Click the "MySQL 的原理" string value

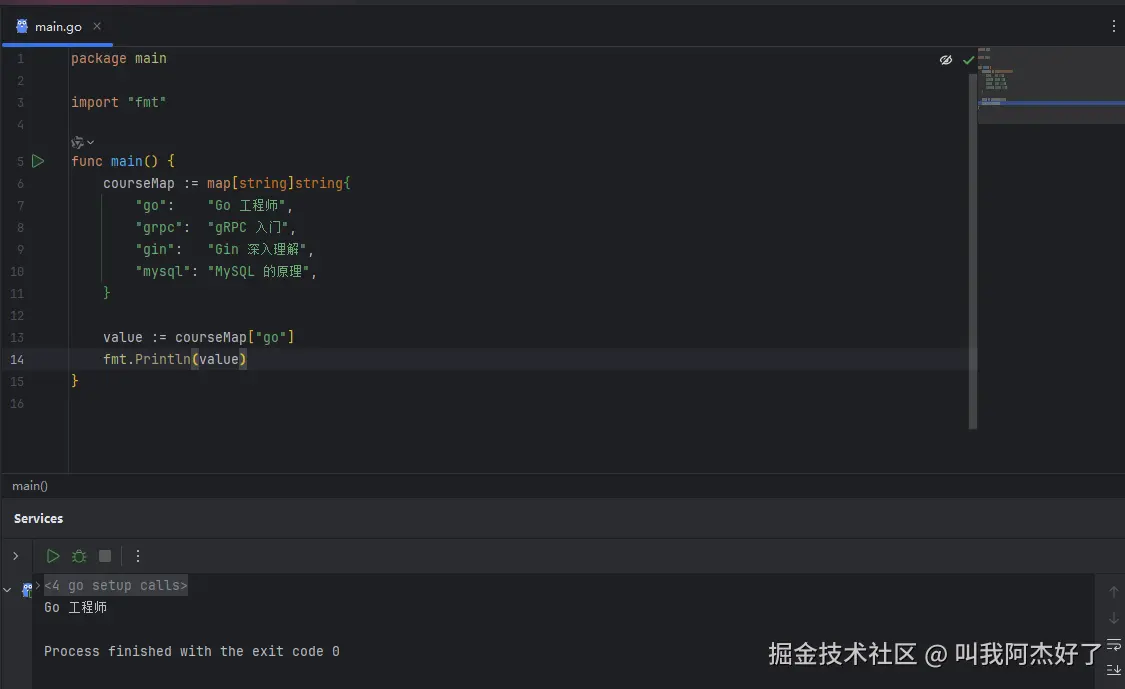click(258, 272)
